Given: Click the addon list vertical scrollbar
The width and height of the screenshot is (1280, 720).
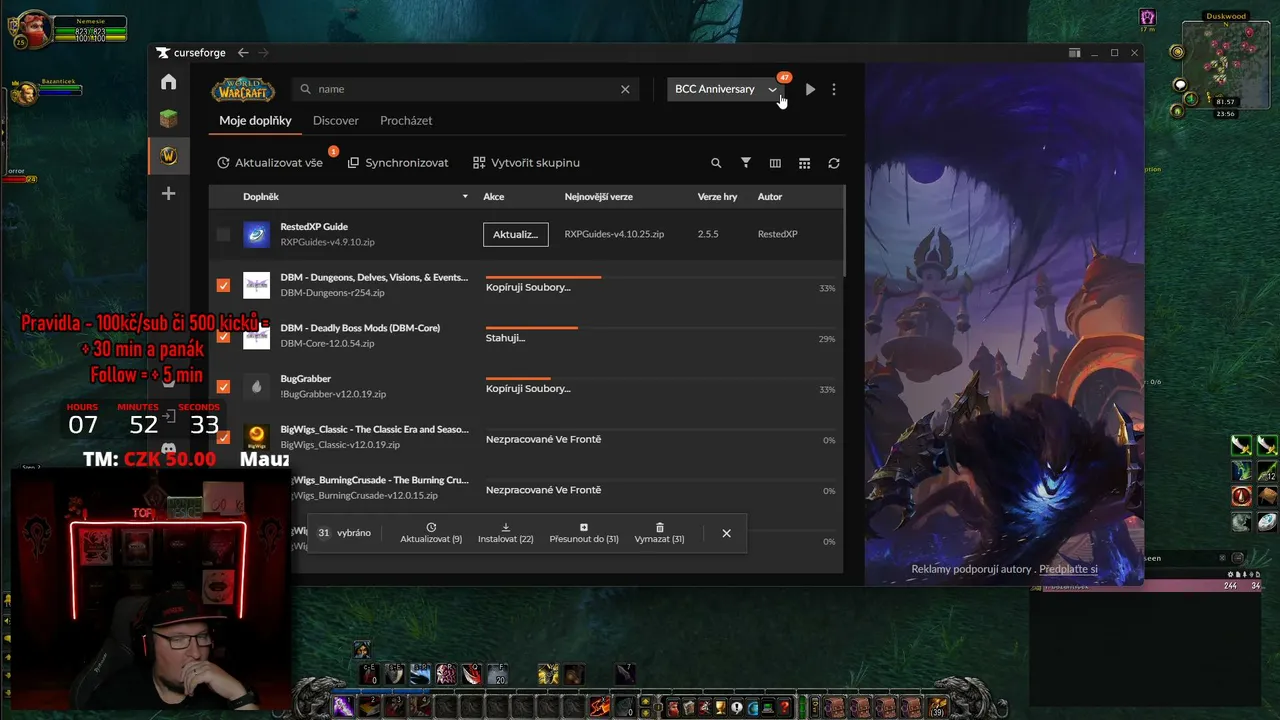Looking at the screenshot, I should [x=845, y=230].
